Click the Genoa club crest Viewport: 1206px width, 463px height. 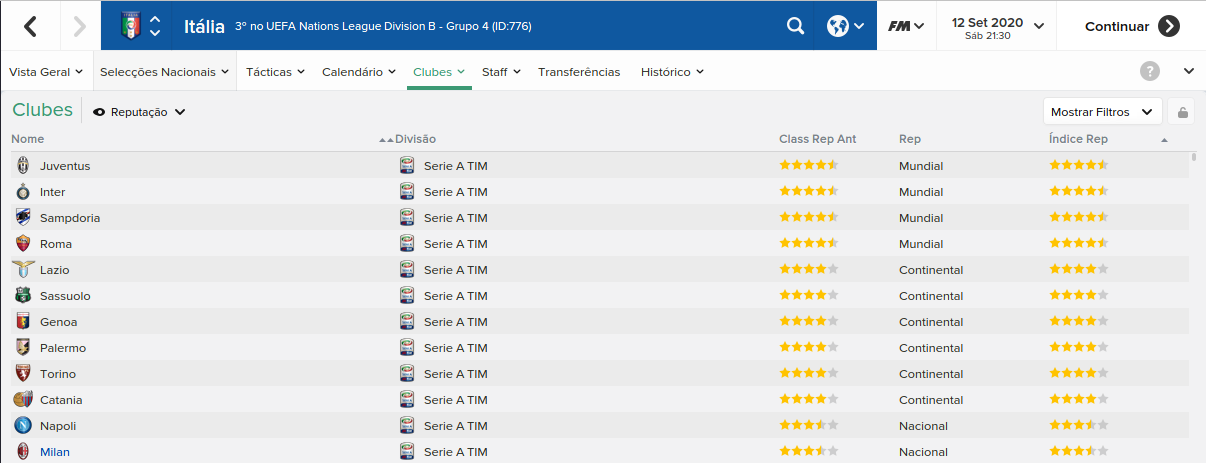pyautogui.click(x=23, y=321)
